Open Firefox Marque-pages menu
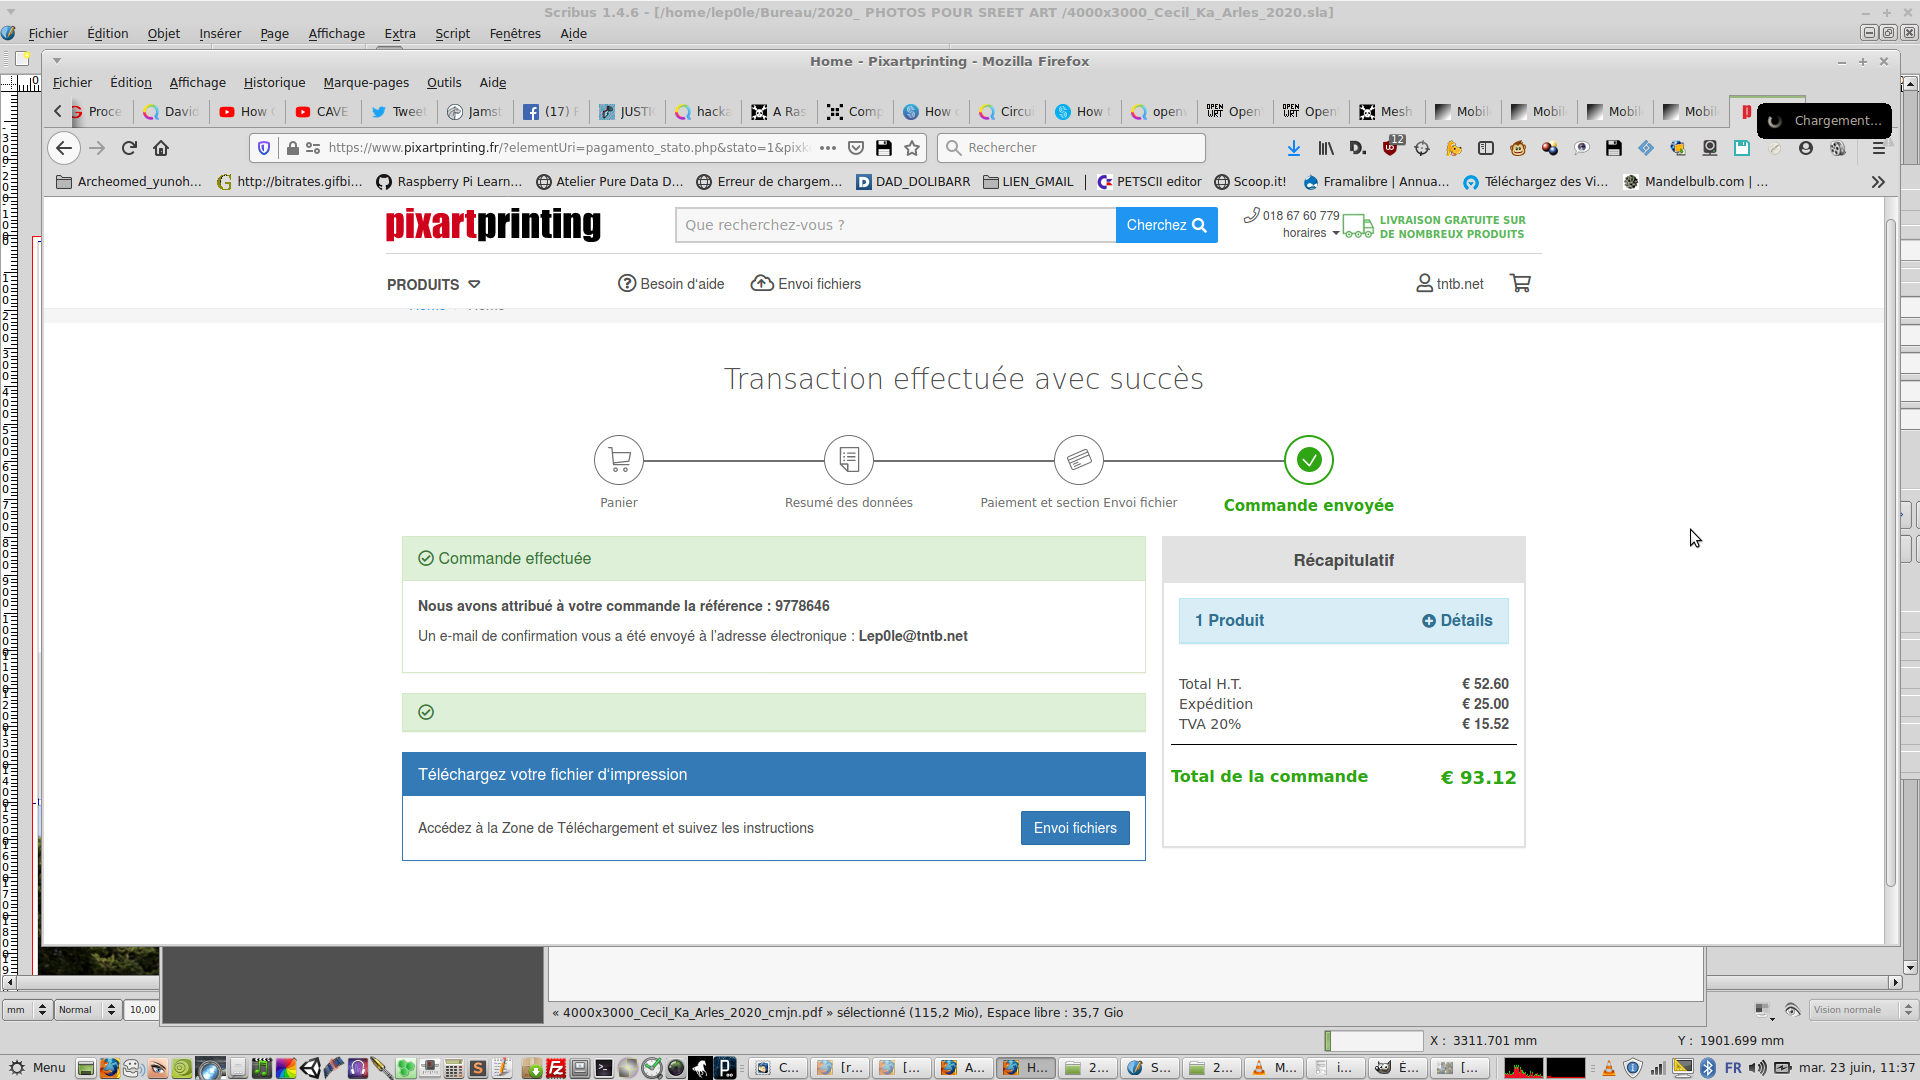This screenshot has height=1080, width=1920. pyautogui.click(x=366, y=83)
